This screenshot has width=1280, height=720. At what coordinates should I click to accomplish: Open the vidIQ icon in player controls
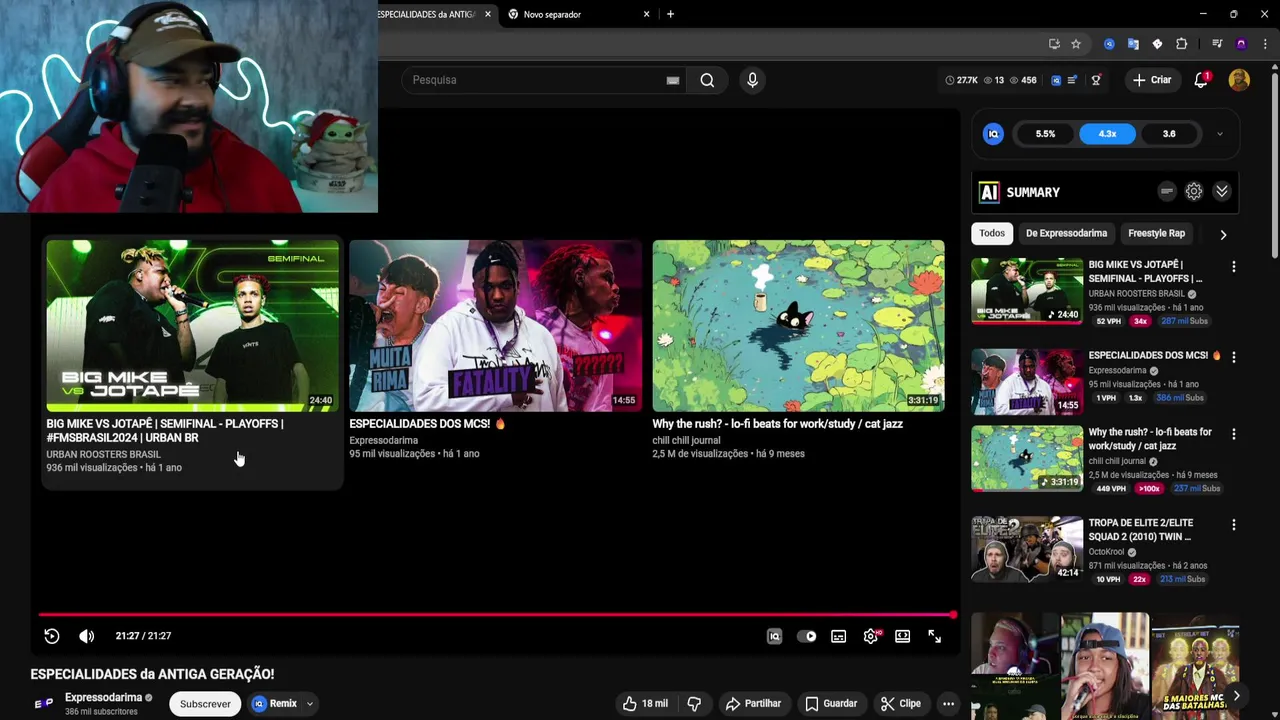pos(774,636)
